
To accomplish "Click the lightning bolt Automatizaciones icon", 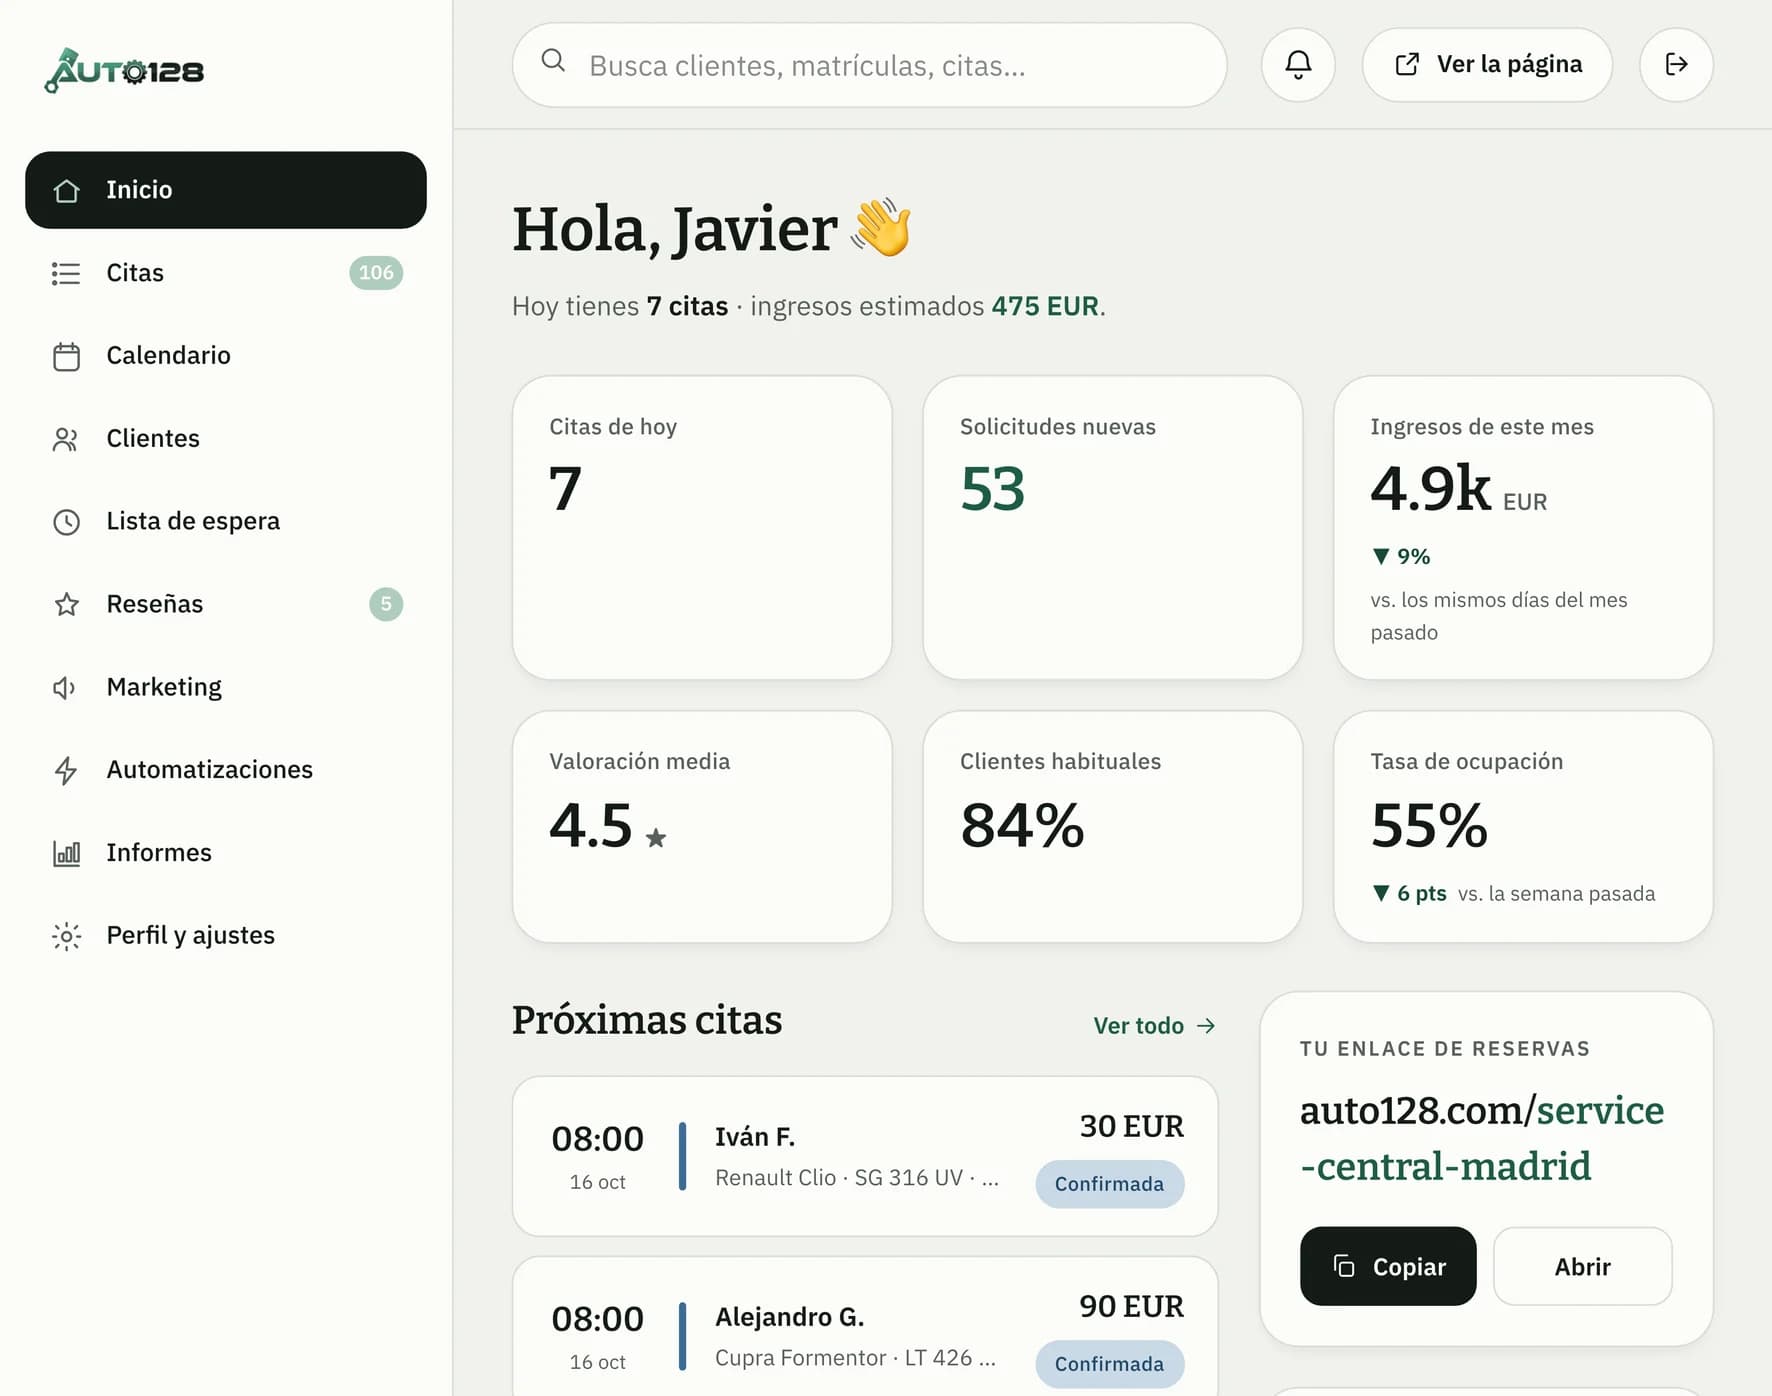I will (66, 770).
